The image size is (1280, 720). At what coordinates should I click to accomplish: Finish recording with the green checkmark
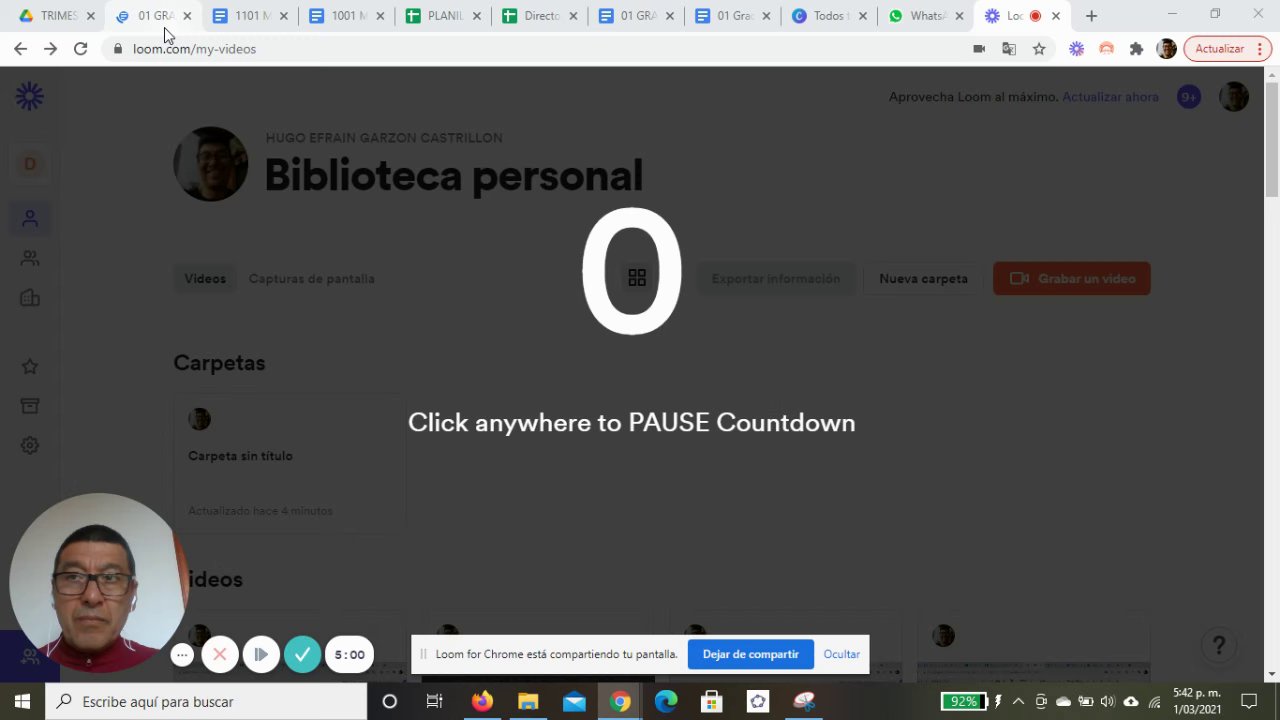click(302, 655)
